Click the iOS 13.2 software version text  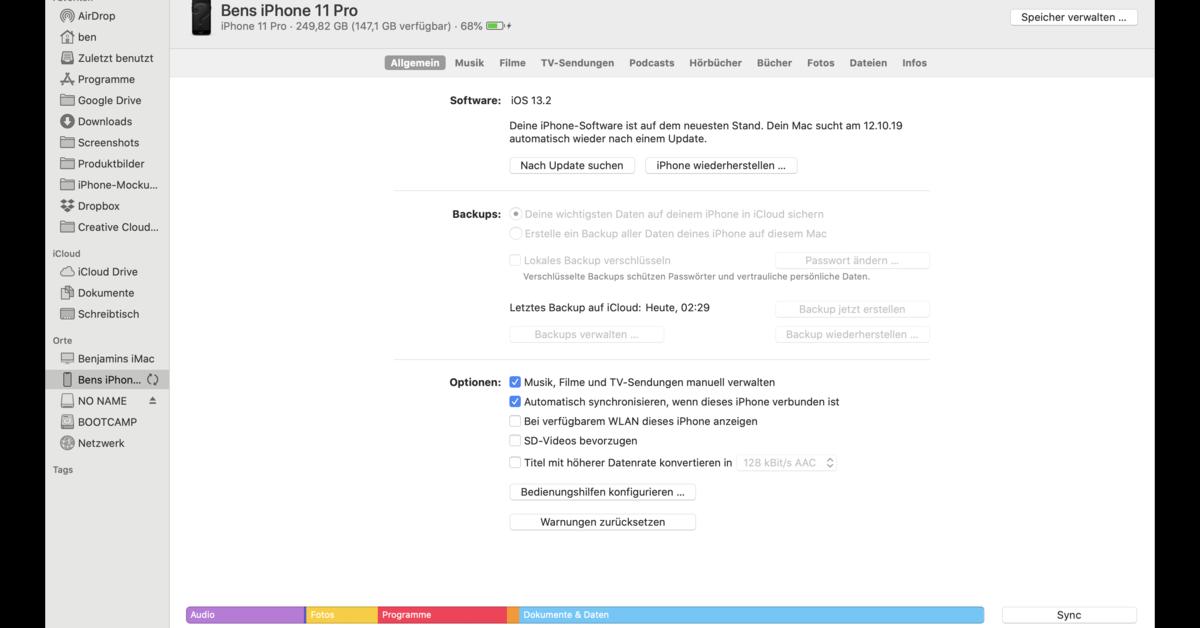click(531, 101)
